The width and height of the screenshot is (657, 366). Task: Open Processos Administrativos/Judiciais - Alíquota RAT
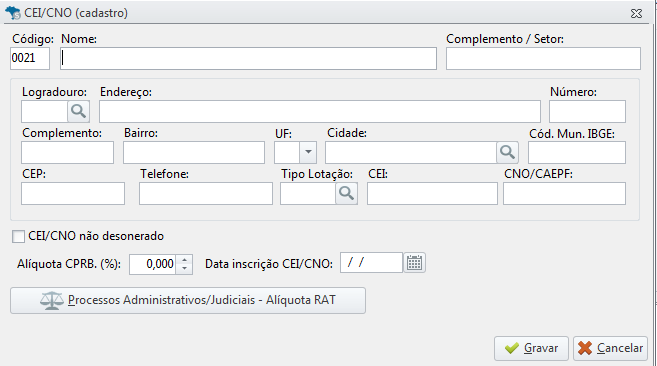[188, 300]
